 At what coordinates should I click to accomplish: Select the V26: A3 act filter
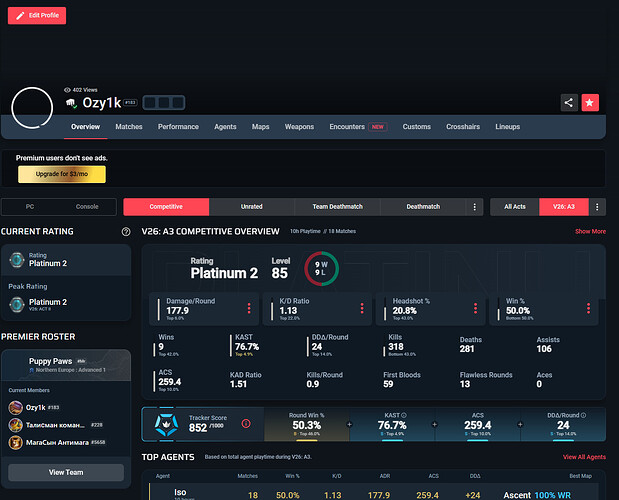coord(563,207)
